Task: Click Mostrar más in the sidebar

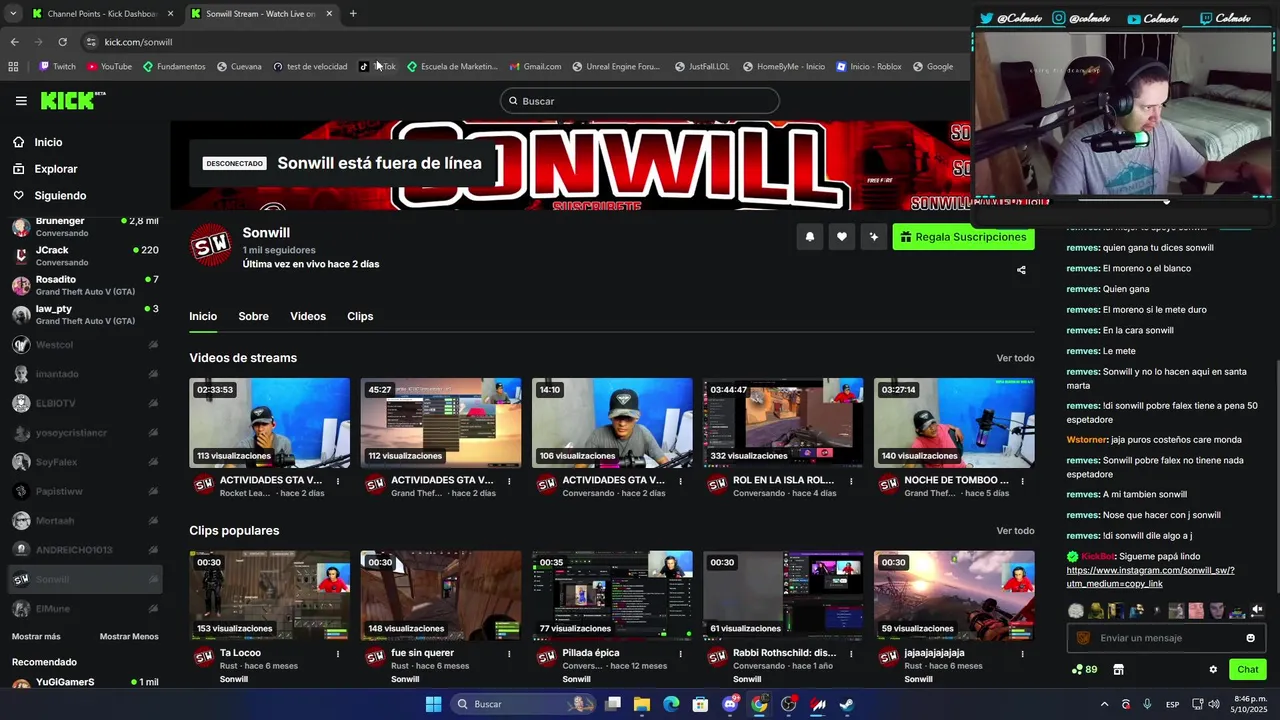Action: coord(36,637)
